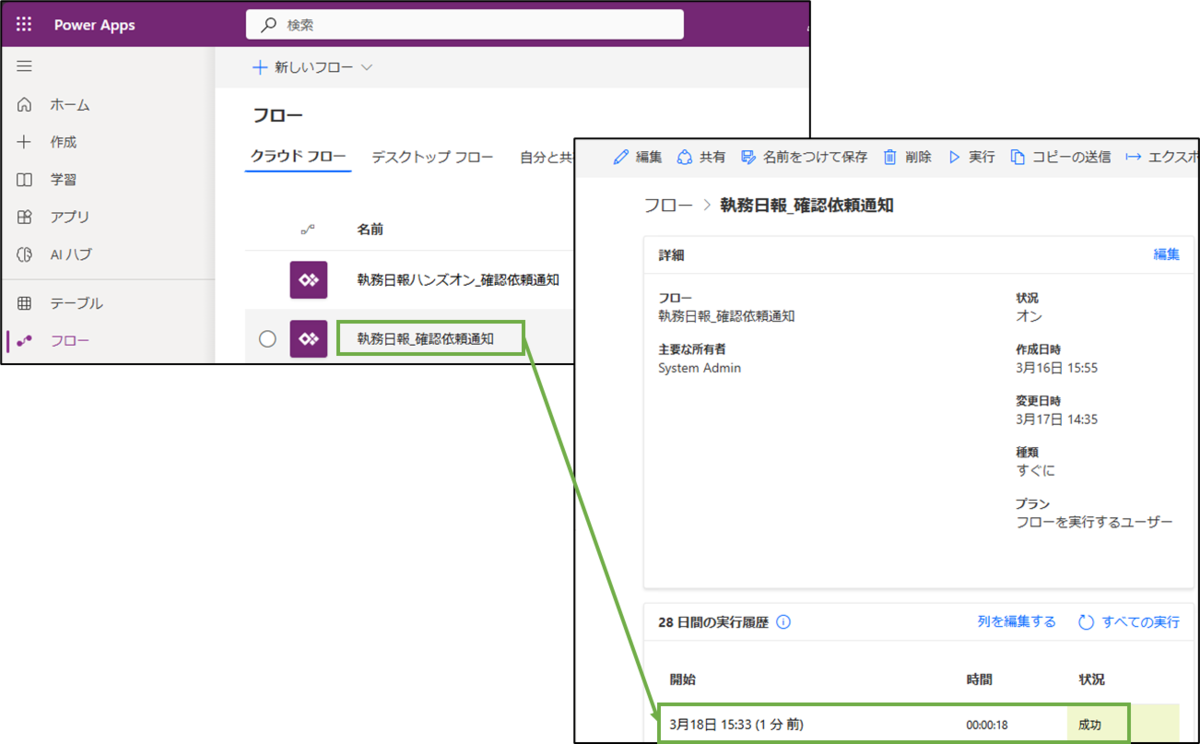Click the テーブル grid icon in sidebar
Screen dimensions: 1200x744
tap(25, 303)
